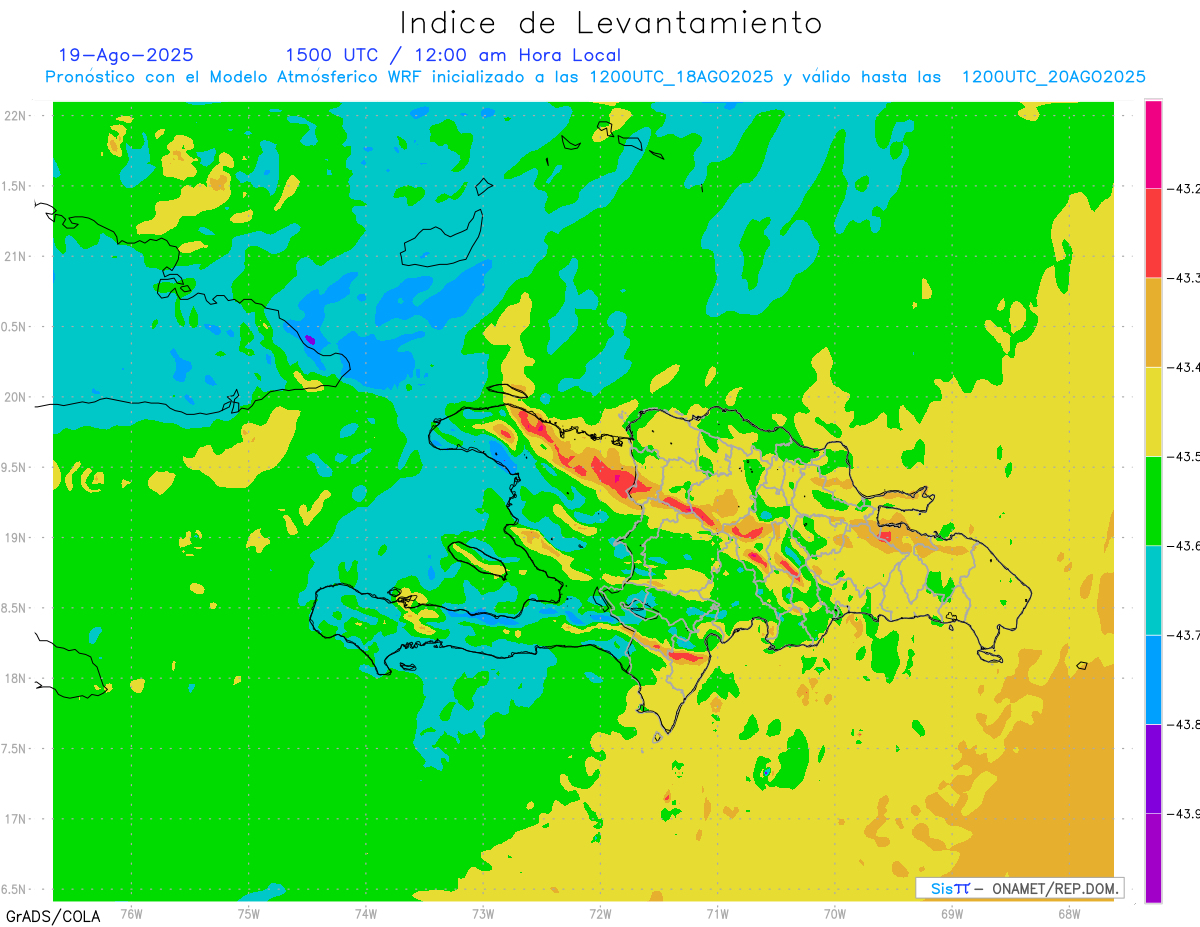The height and width of the screenshot is (927, 1200).
Task: Click the 71W longitude label
Action: point(717,914)
